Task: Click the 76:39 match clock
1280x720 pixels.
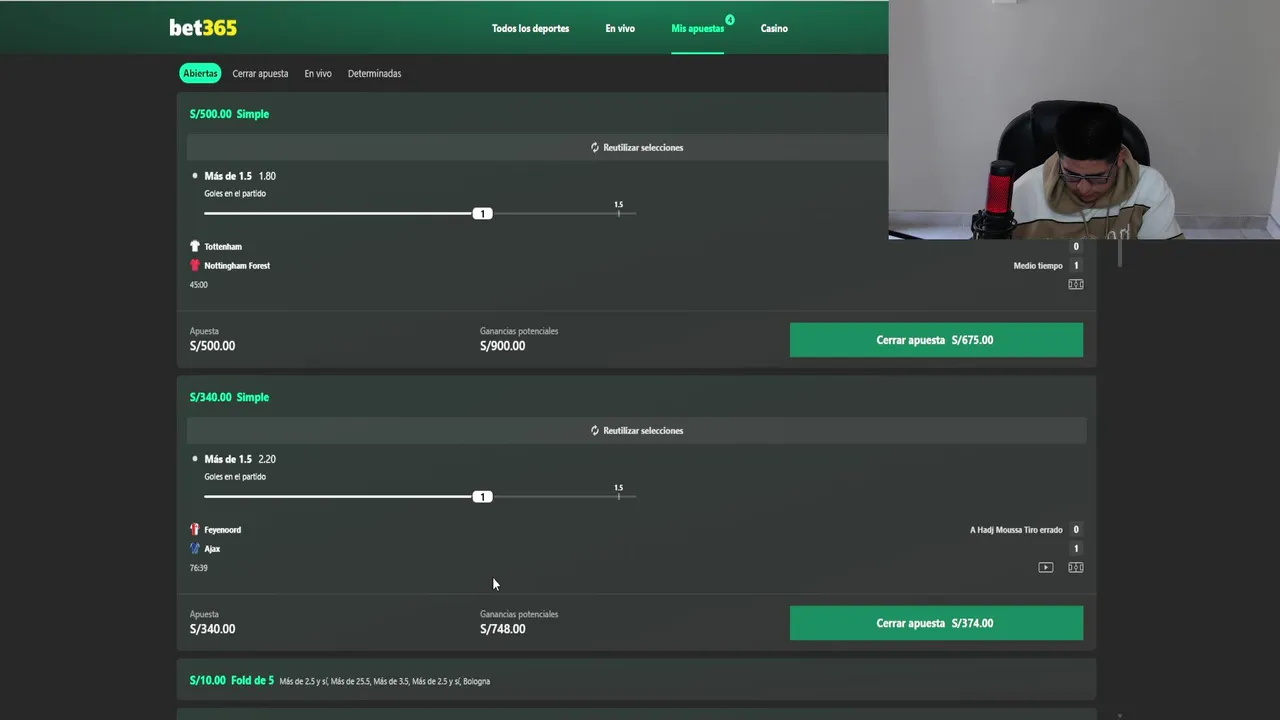Action: point(199,568)
